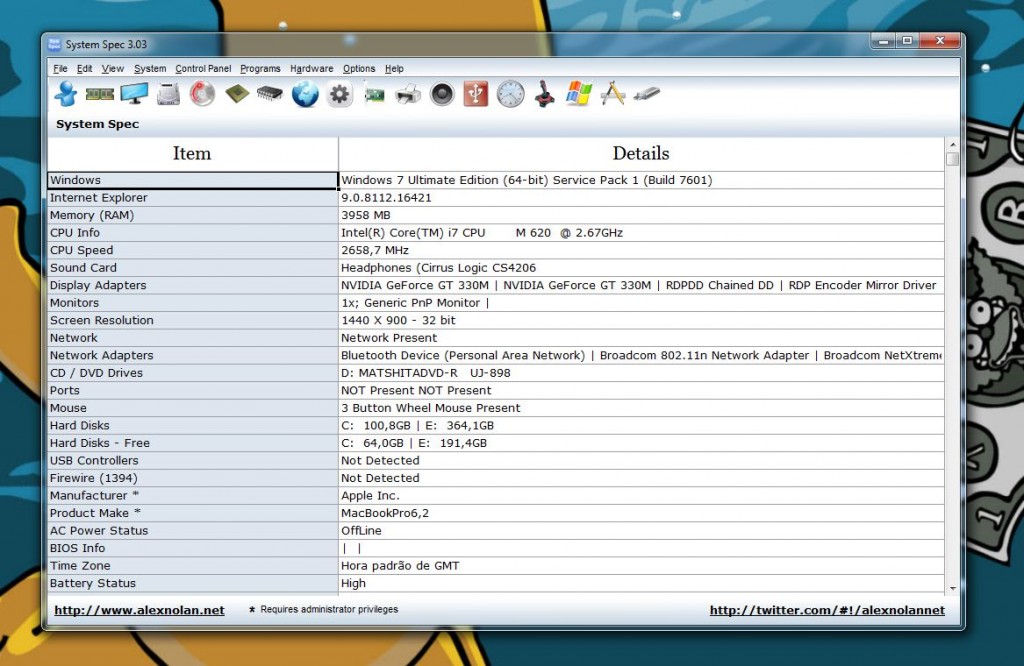Select the Battery Status item cell
Viewport: 1024px width, 666px height.
click(192, 583)
